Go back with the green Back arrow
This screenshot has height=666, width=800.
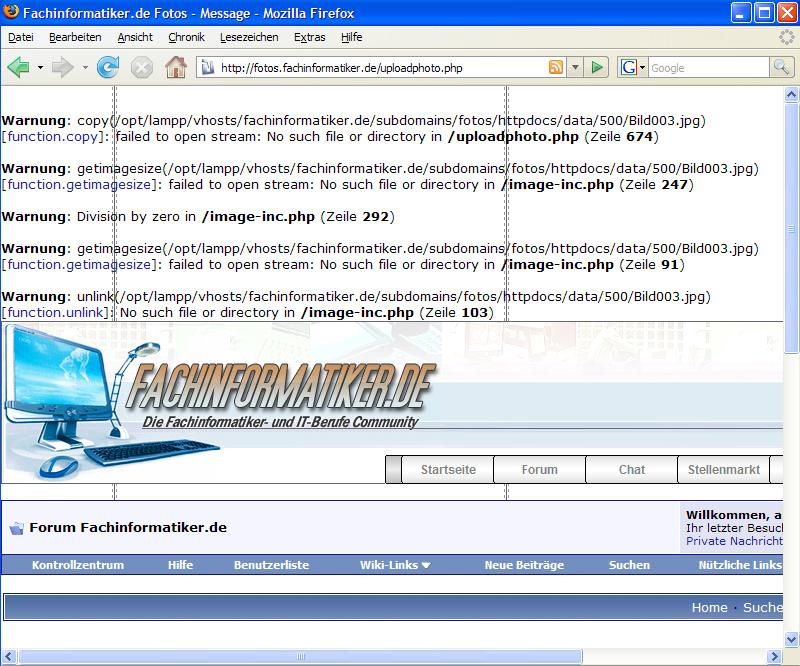[18, 67]
